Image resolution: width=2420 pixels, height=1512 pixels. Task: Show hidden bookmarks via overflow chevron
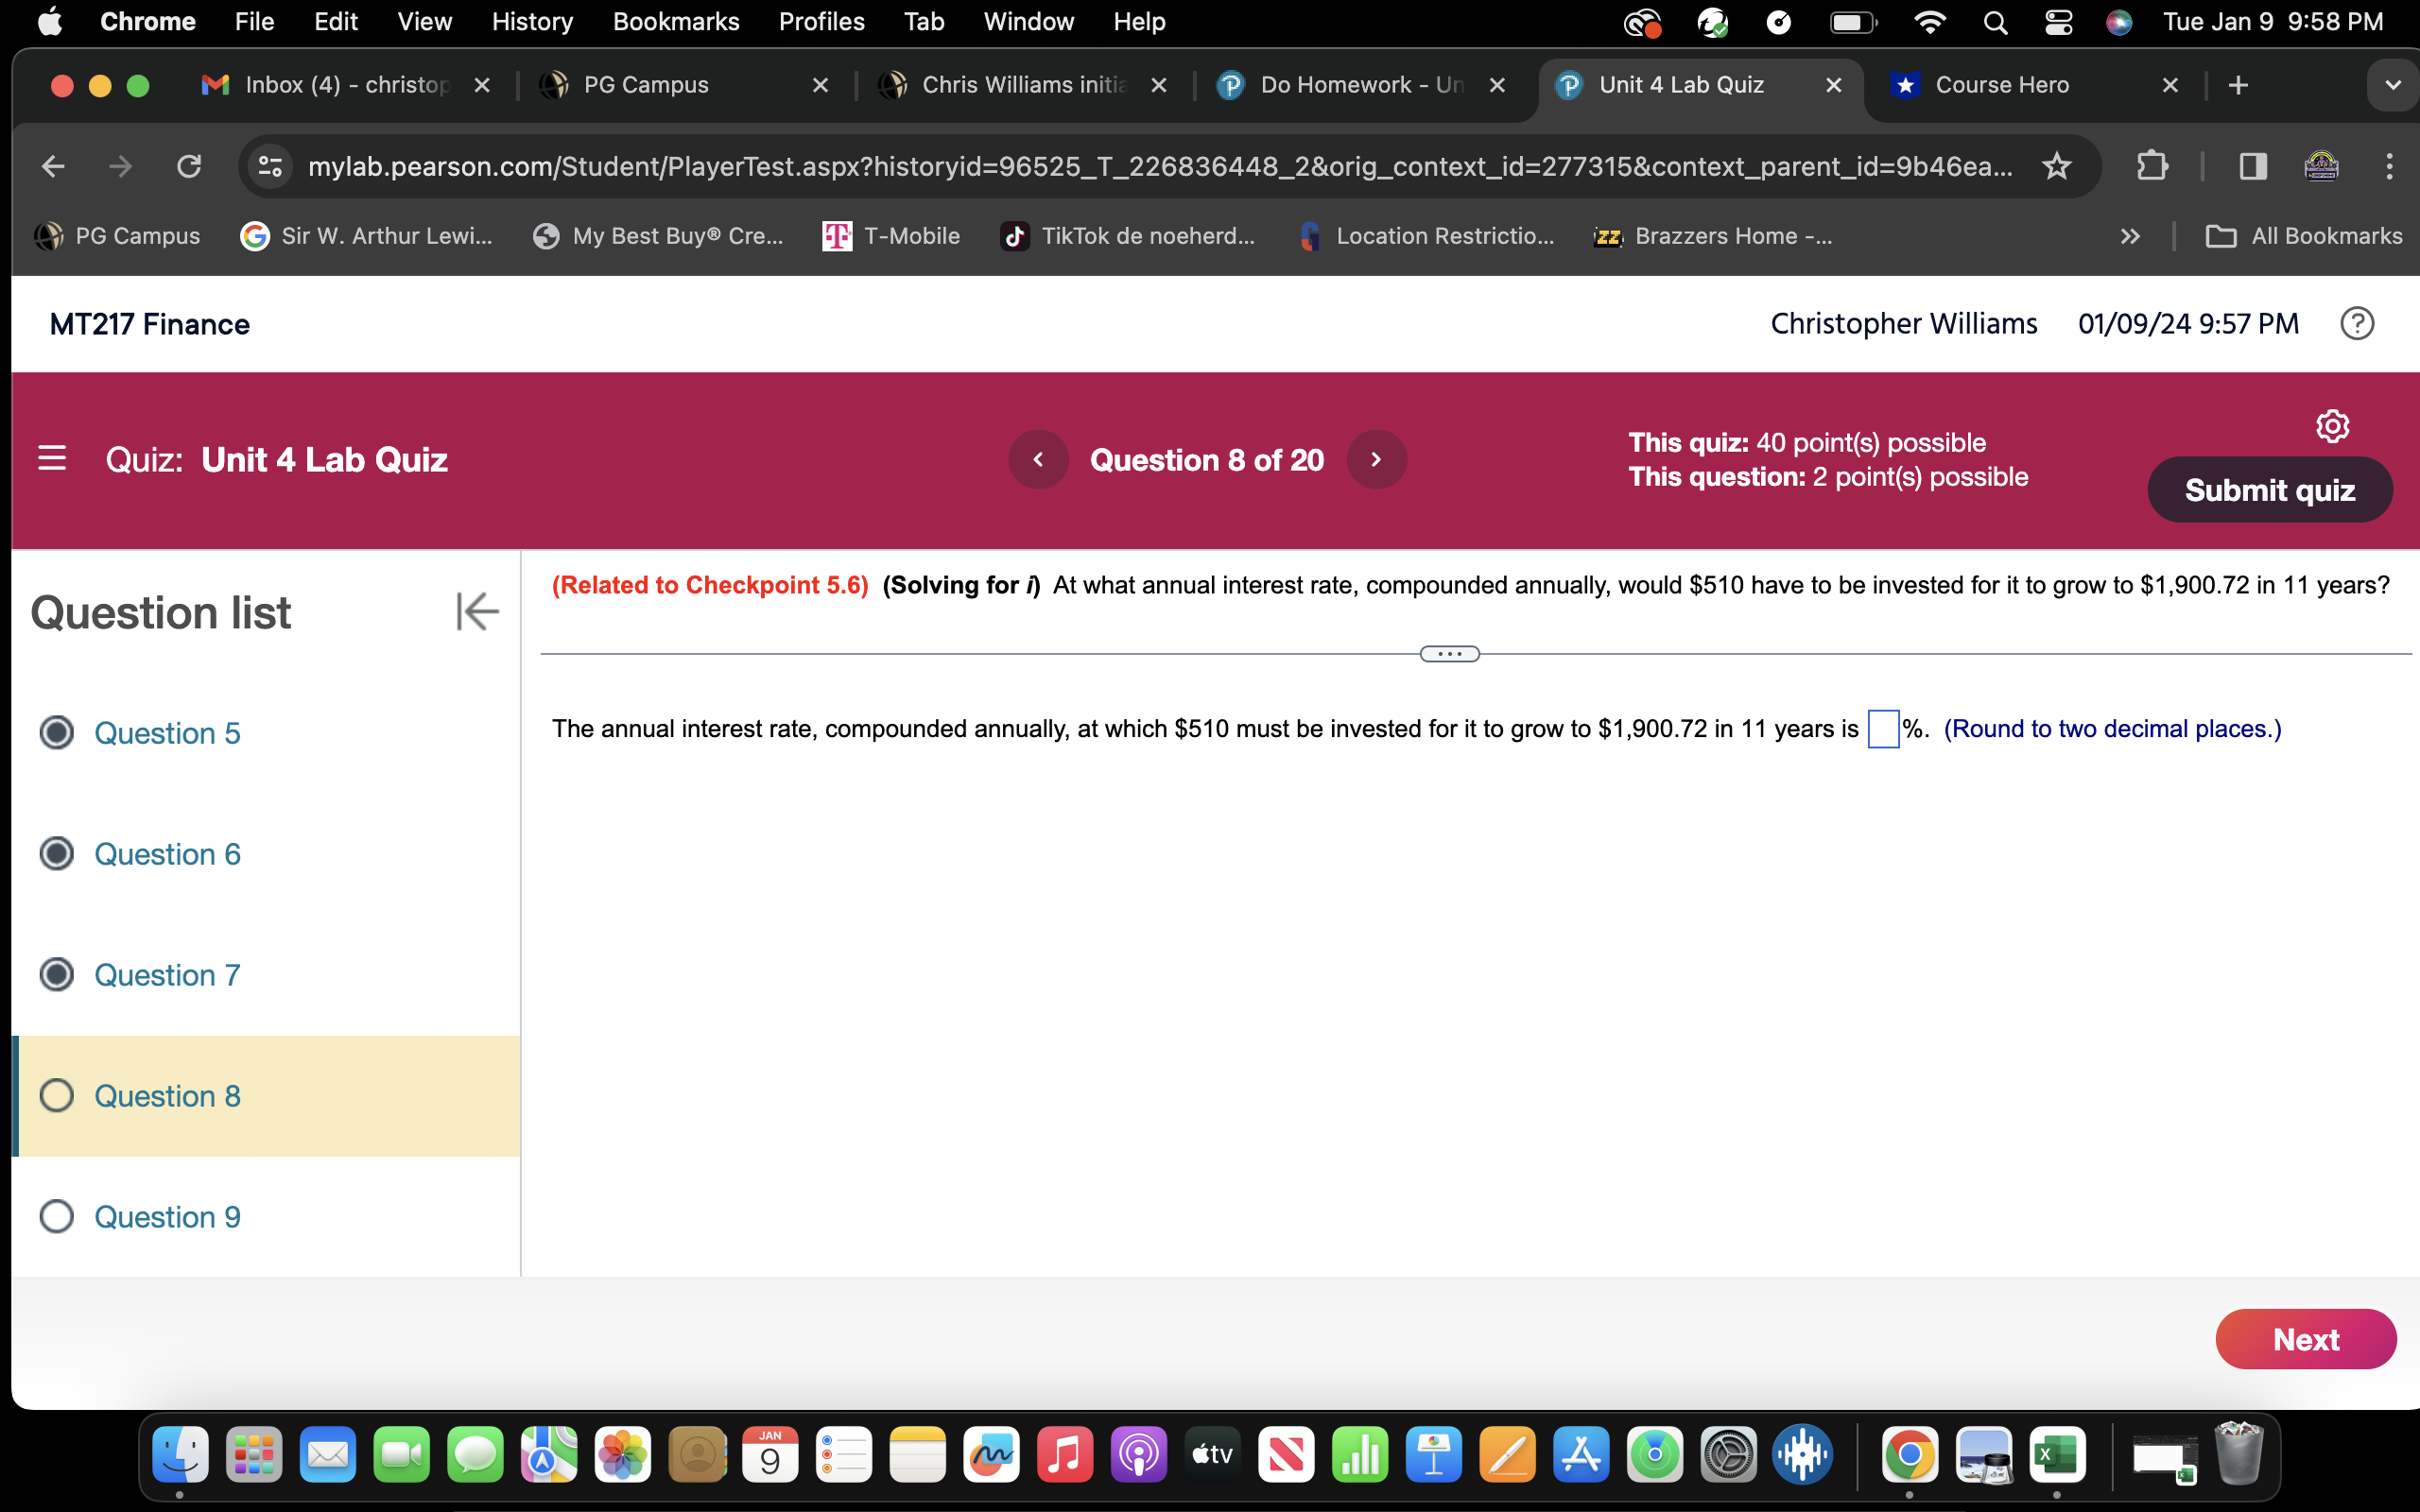click(x=2131, y=236)
